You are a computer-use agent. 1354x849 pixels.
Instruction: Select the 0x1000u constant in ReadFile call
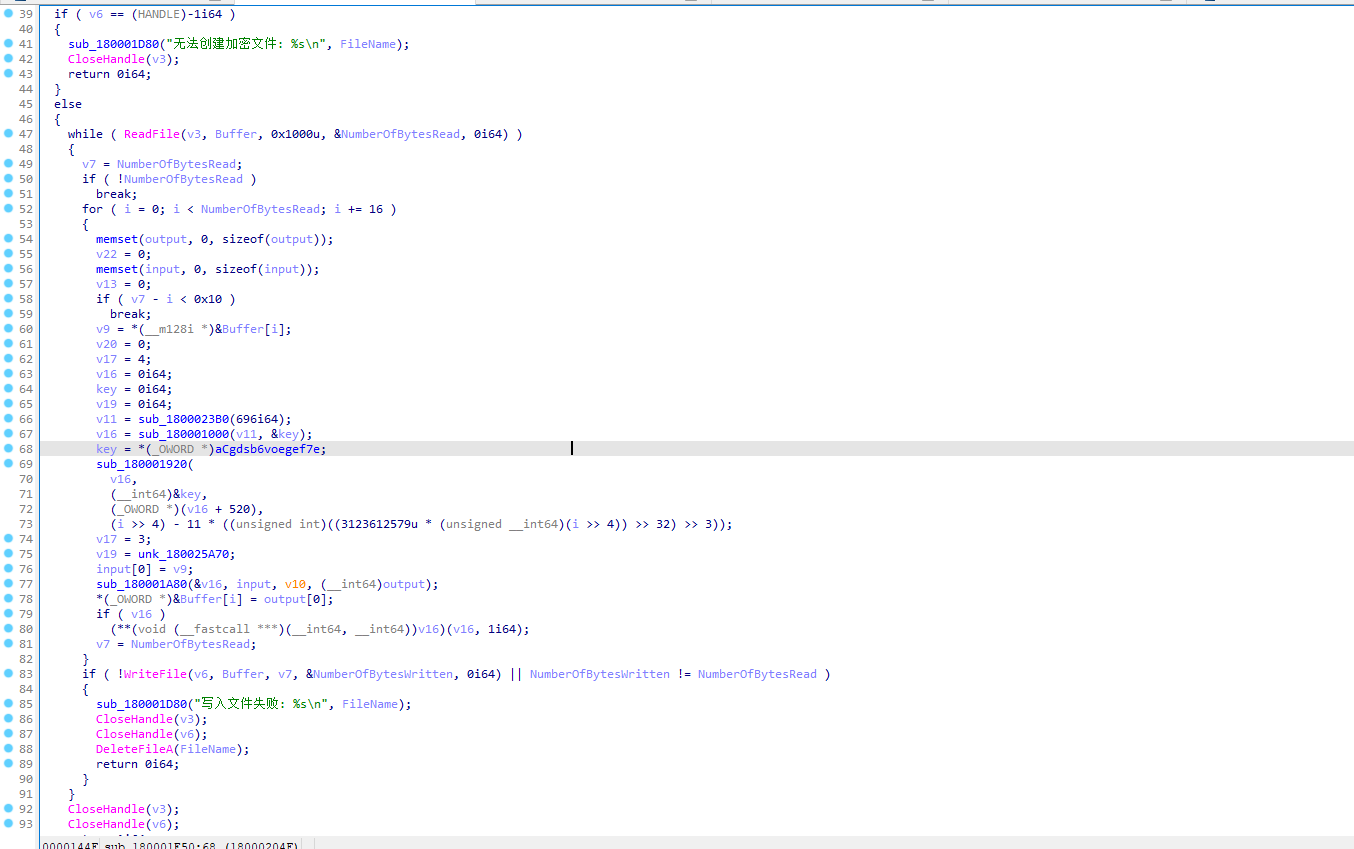295,134
